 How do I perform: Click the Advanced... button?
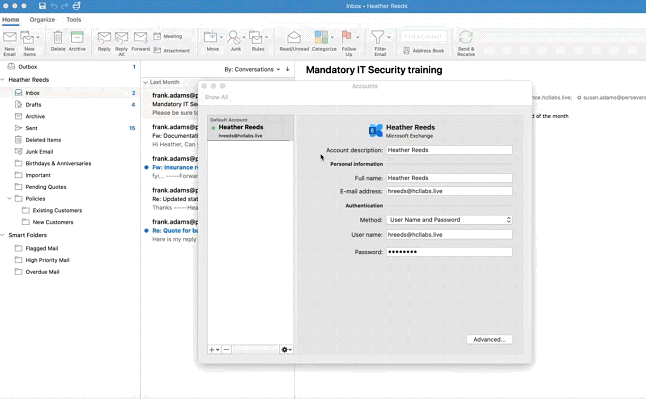pos(489,339)
